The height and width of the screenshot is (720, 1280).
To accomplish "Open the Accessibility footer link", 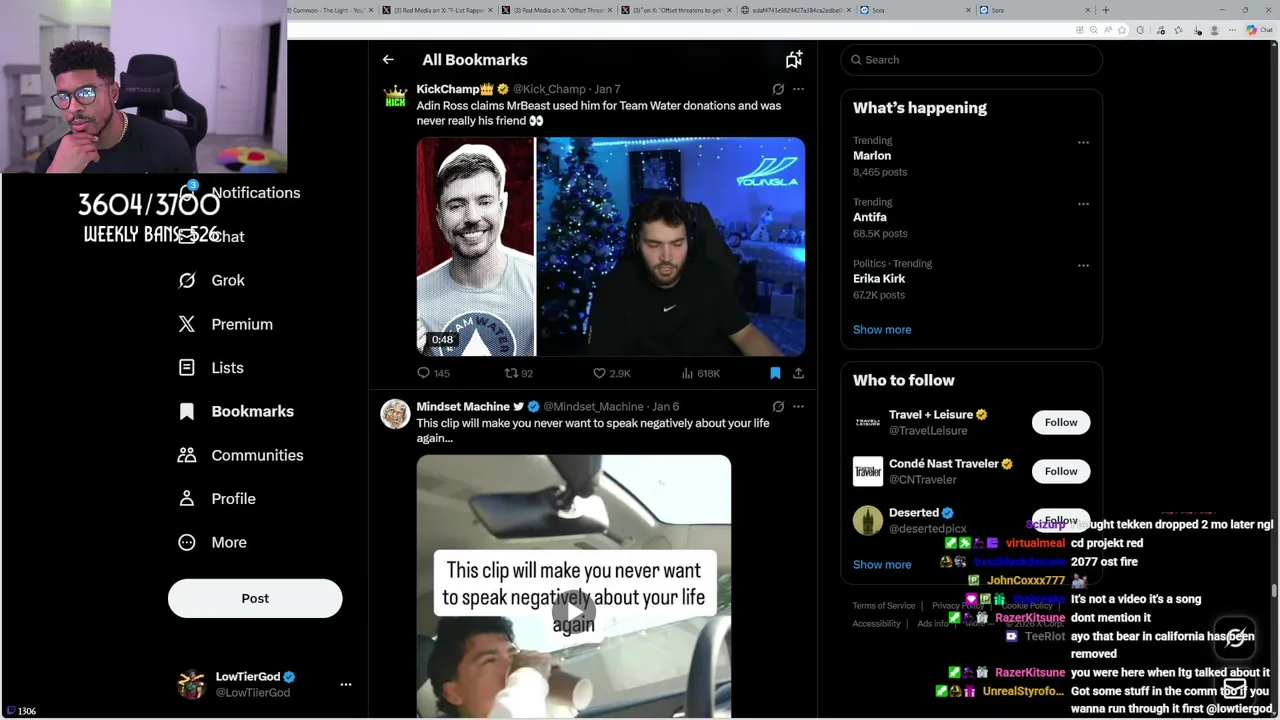I will click(877, 624).
